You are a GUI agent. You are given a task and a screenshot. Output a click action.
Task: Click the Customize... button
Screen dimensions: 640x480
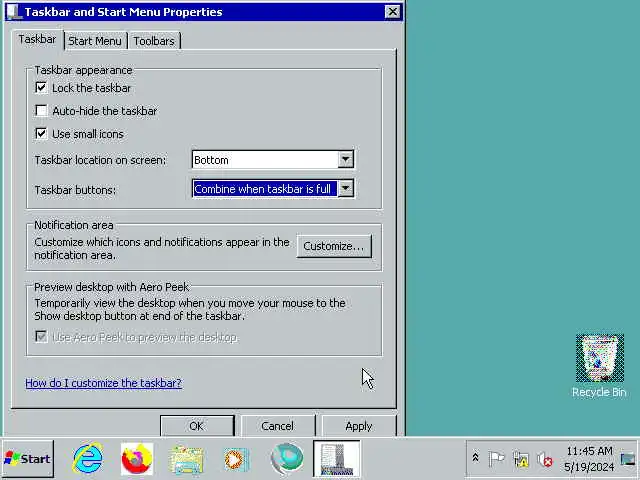[334, 246]
